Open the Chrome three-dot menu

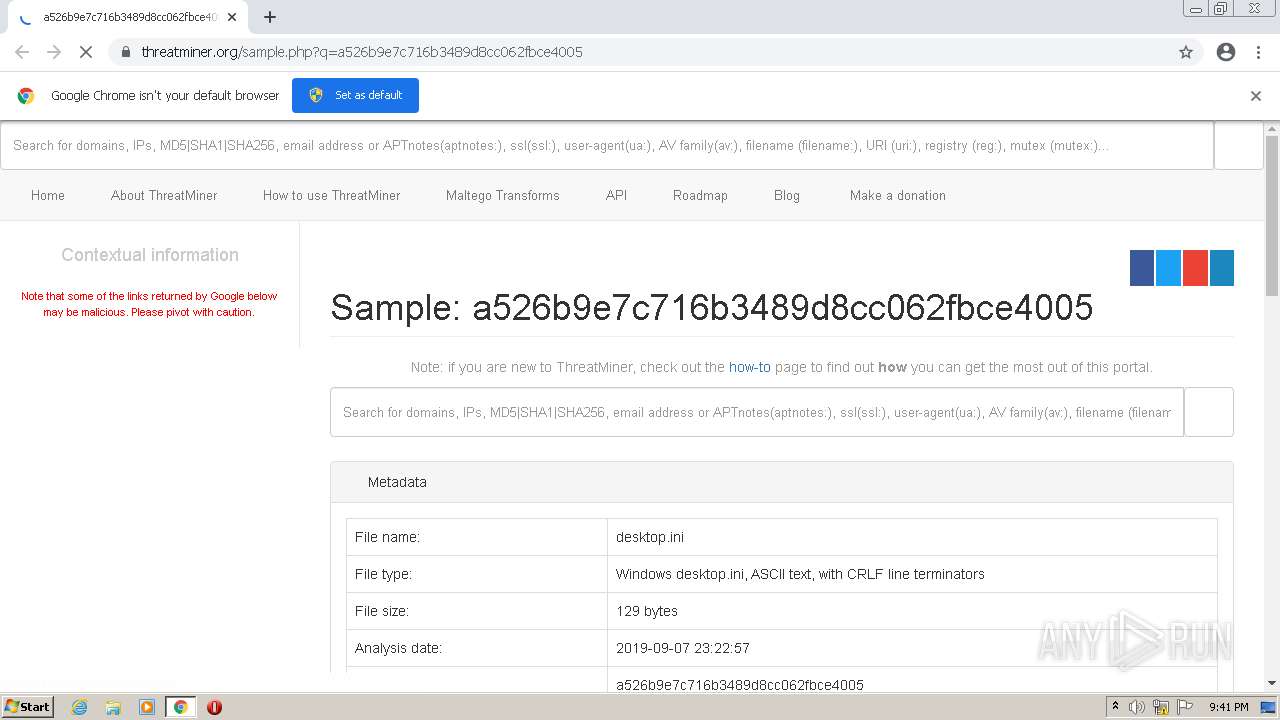pos(1258,52)
